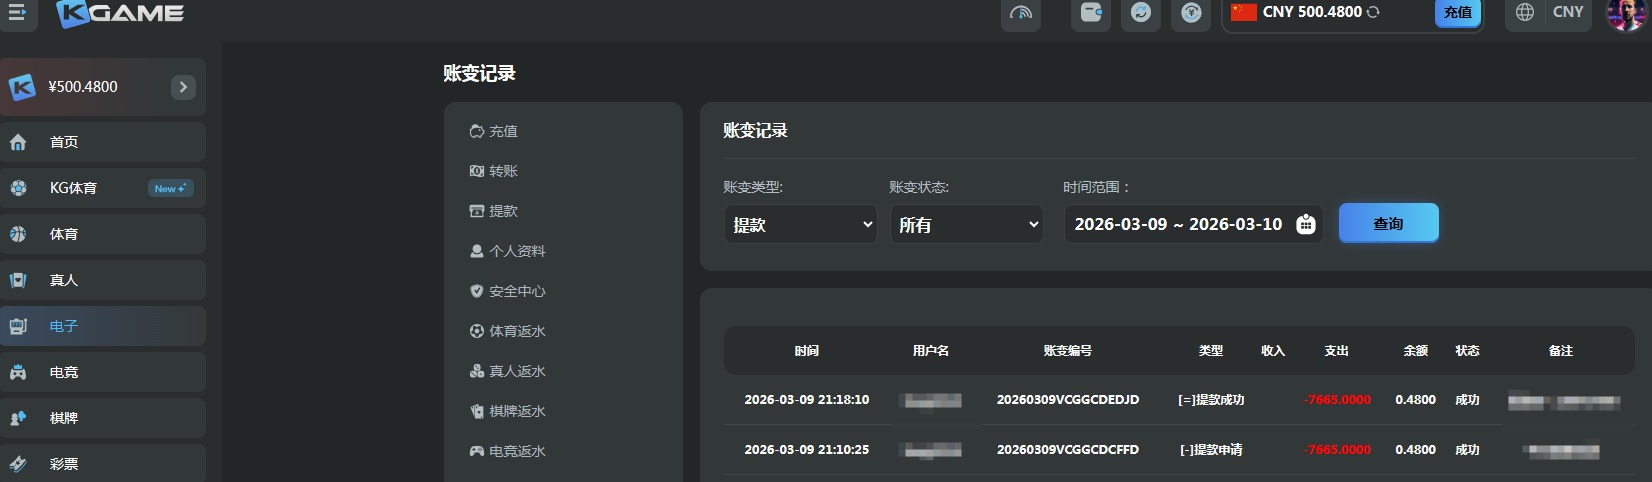Open 体育返水 in account menu
Screen dimensions: 1652x482
(x=508, y=331)
